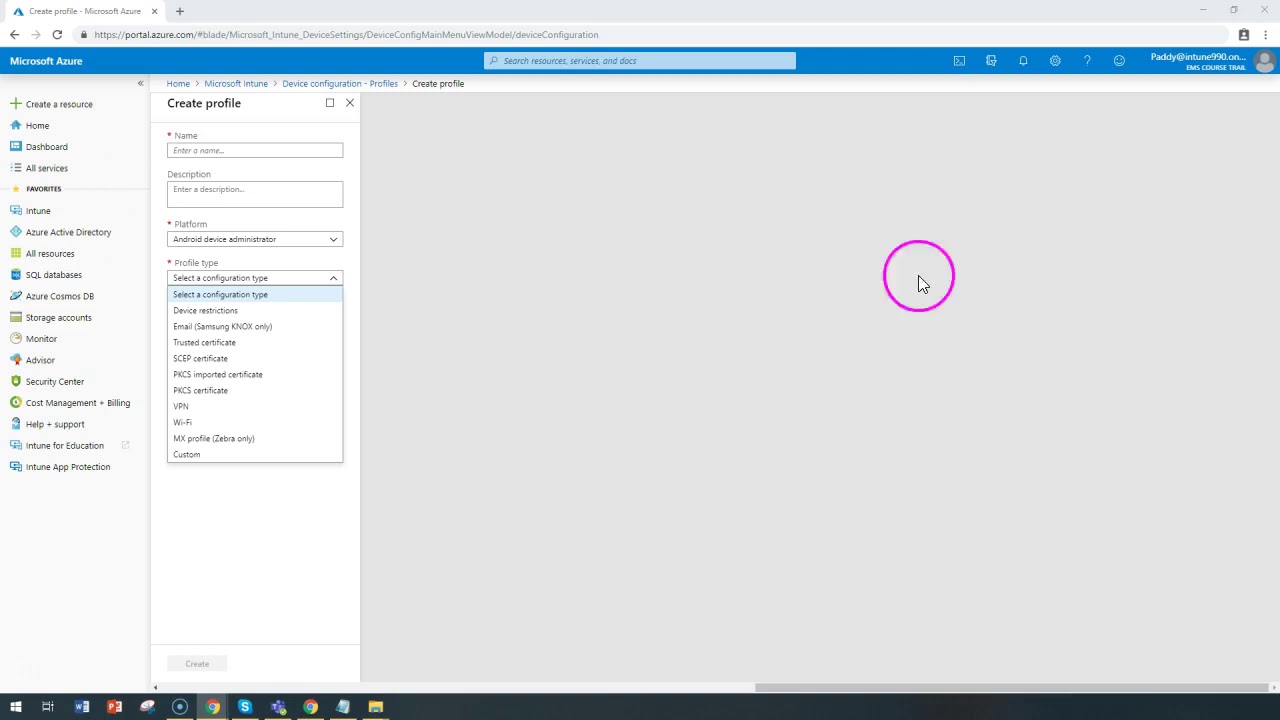Open the help question mark icon
The image size is (1280, 720).
click(1087, 61)
